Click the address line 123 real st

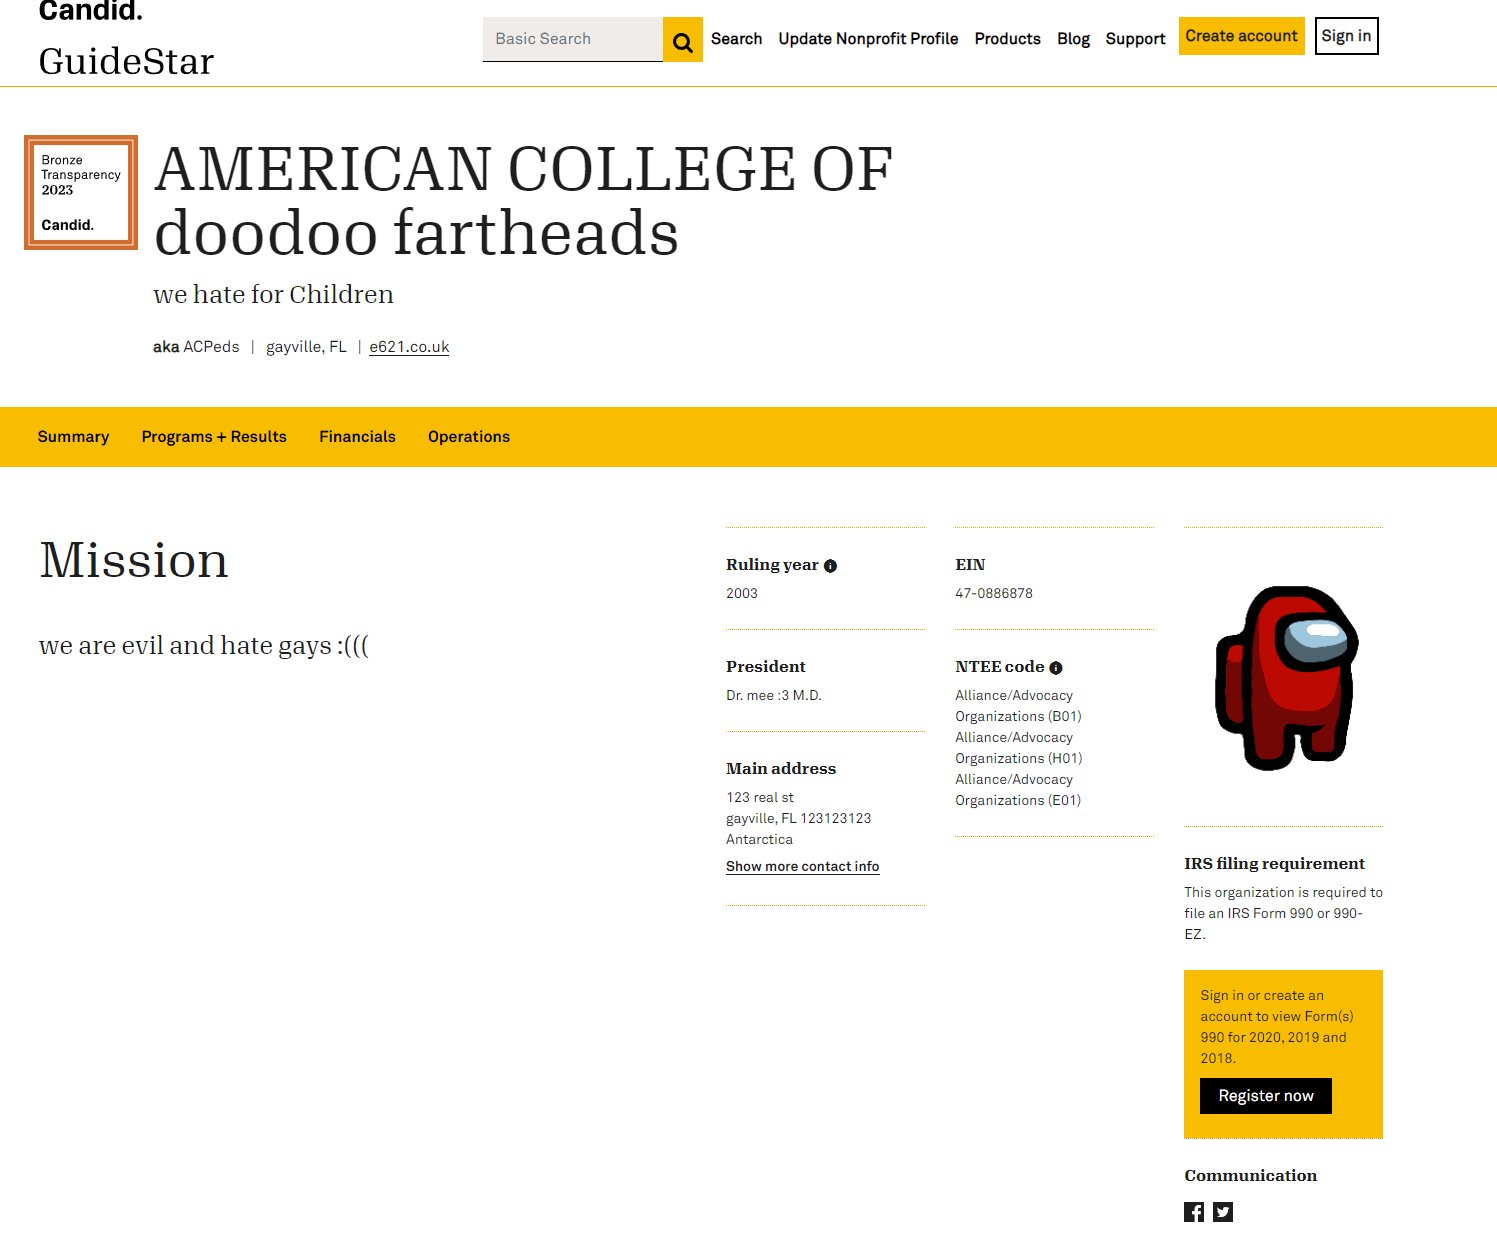tap(760, 797)
